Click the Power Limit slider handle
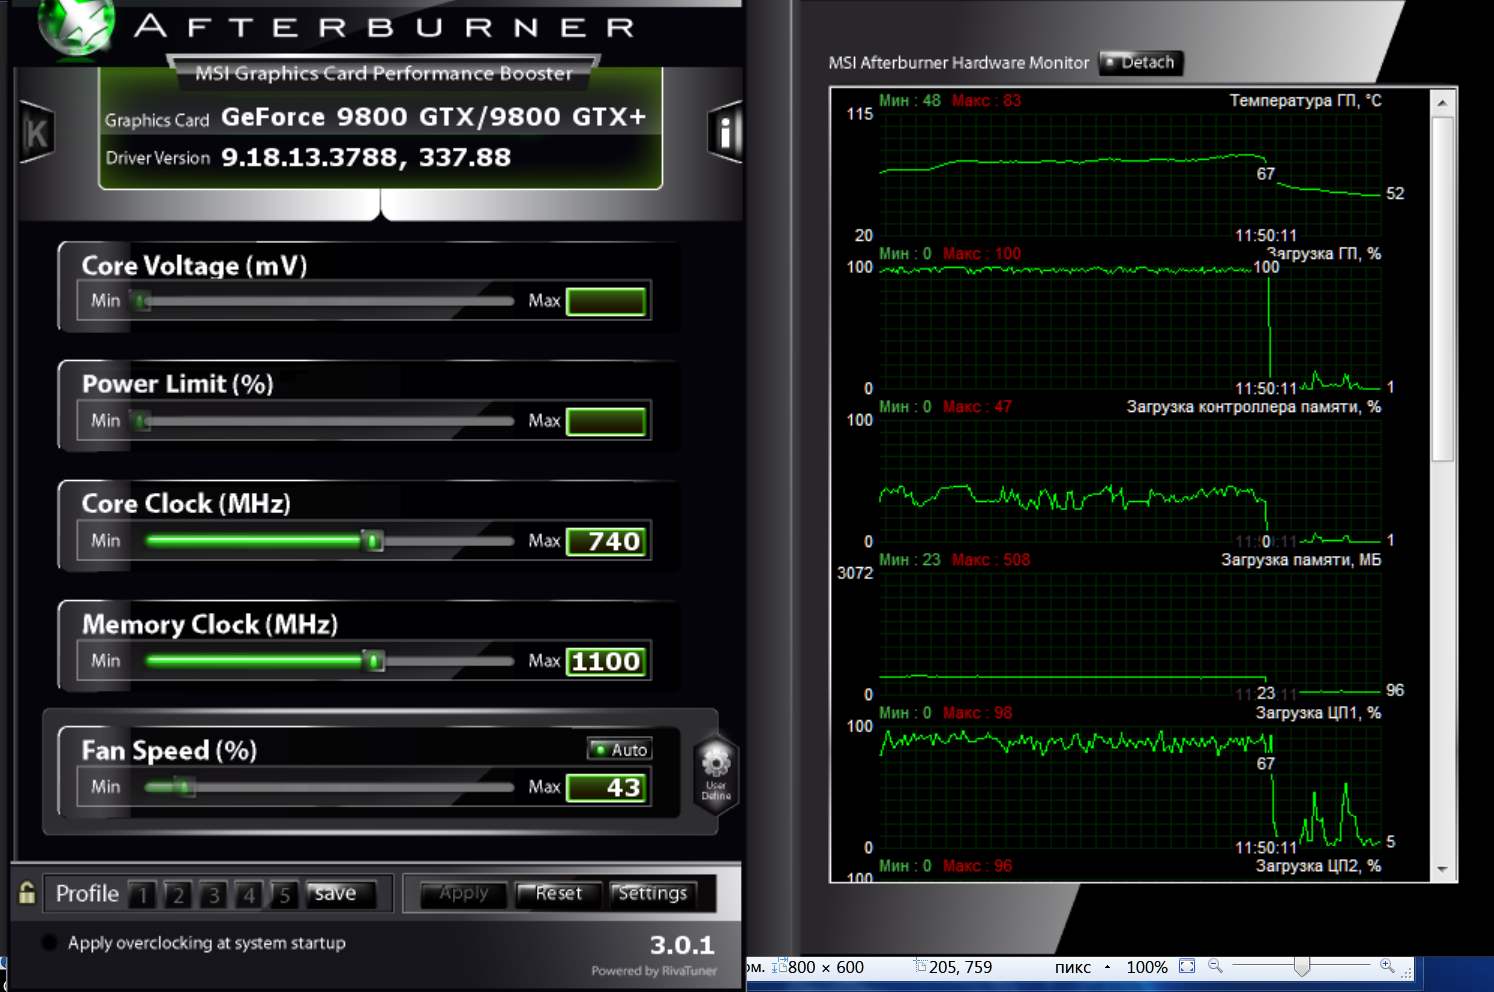The height and width of the screenshot is (992, 1494). [142, 421]
